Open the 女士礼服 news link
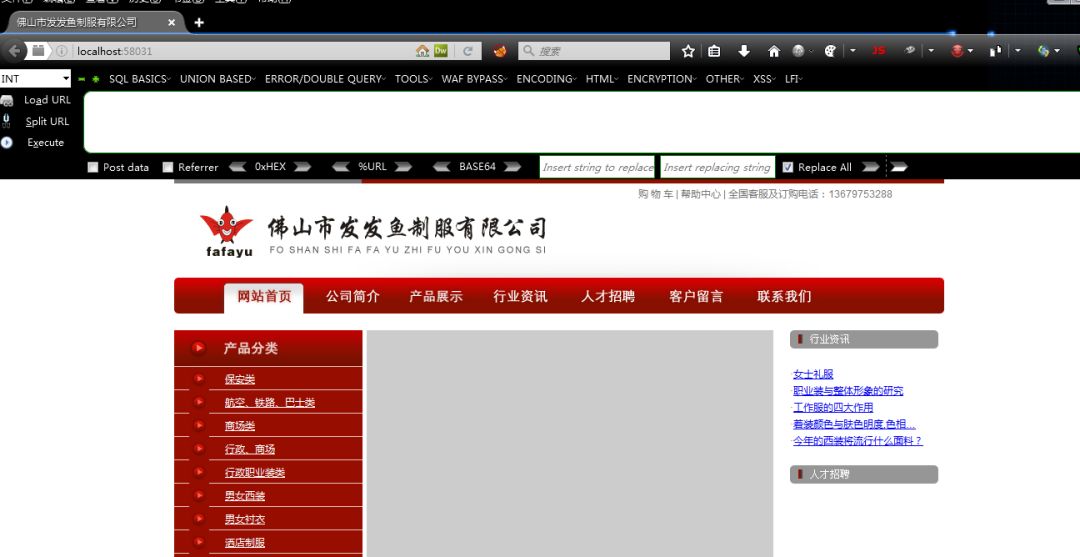 813,375
